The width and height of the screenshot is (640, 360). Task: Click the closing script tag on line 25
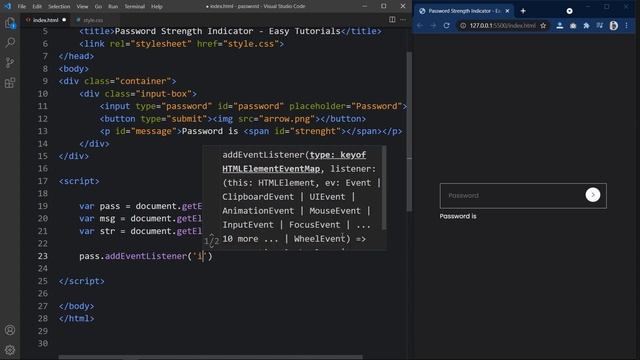(82, 281)
